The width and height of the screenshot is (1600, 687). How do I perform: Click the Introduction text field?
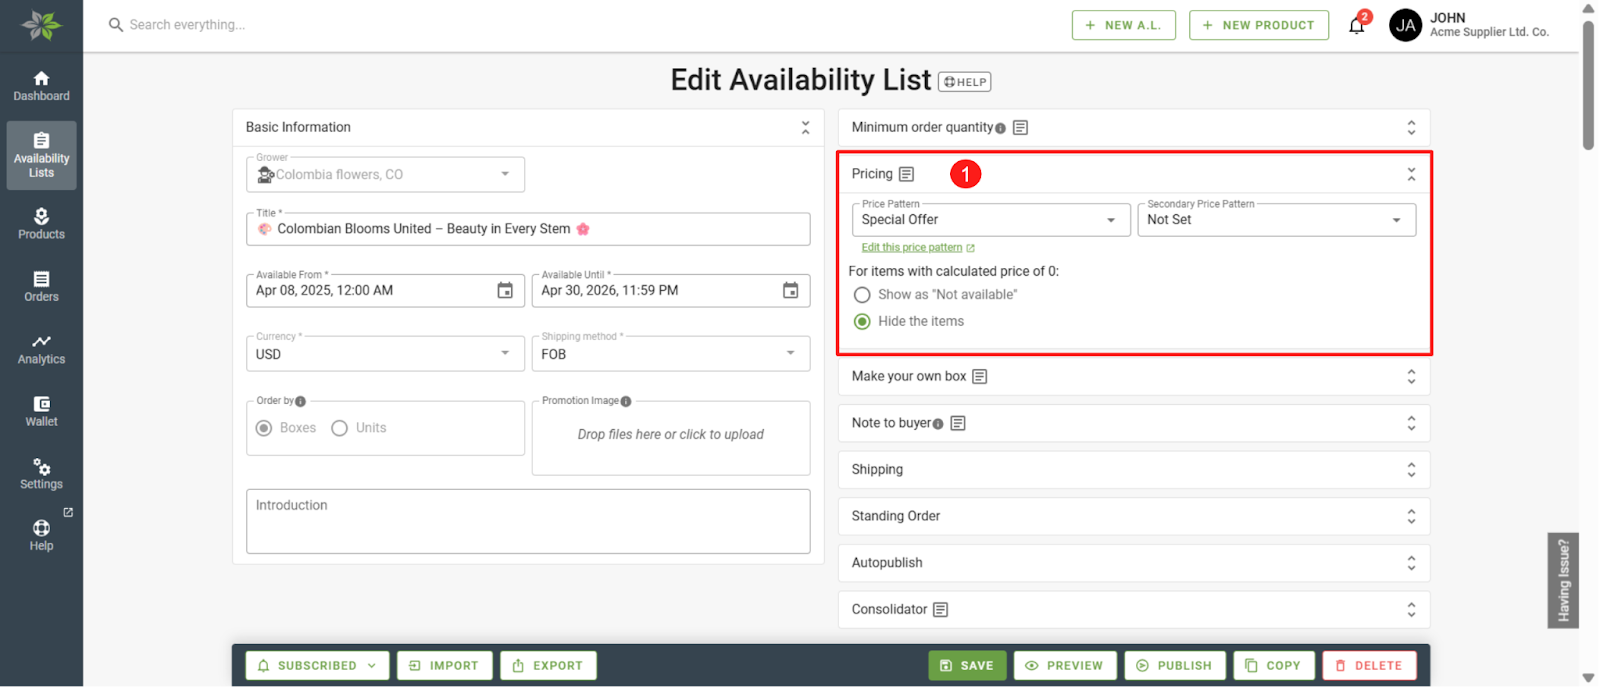coord(528,521)
